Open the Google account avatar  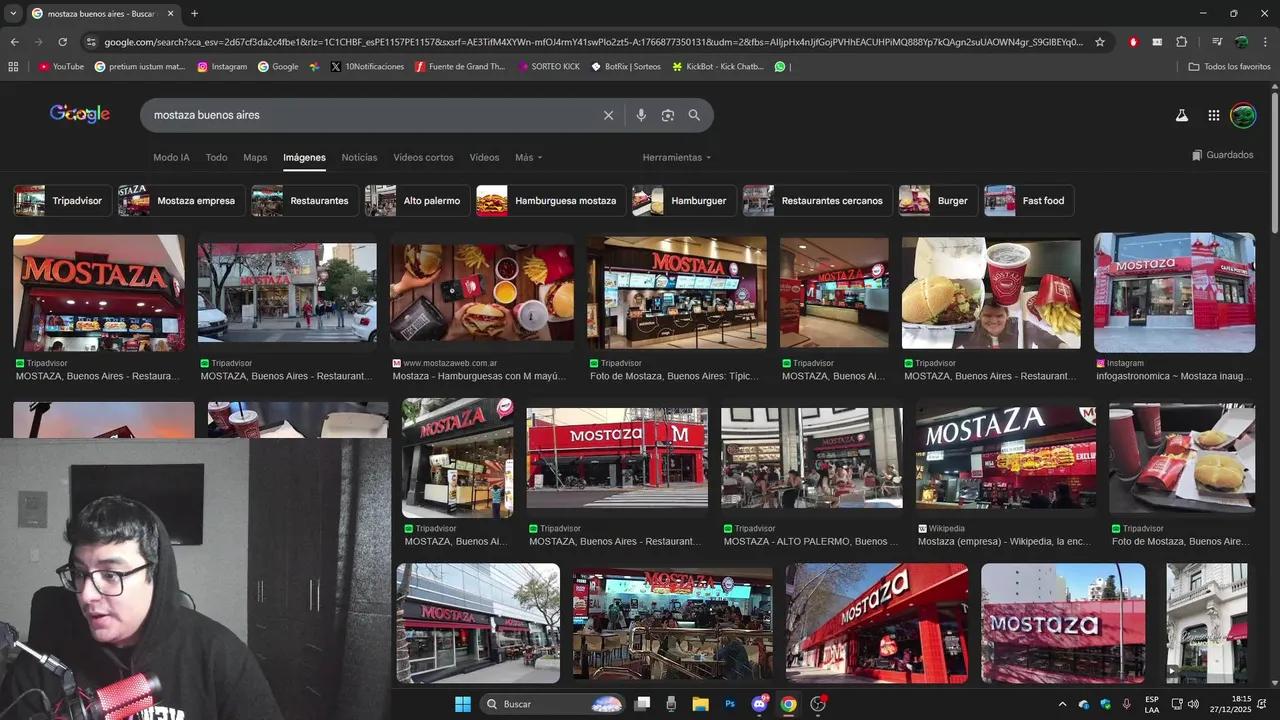click(1243, 115)
